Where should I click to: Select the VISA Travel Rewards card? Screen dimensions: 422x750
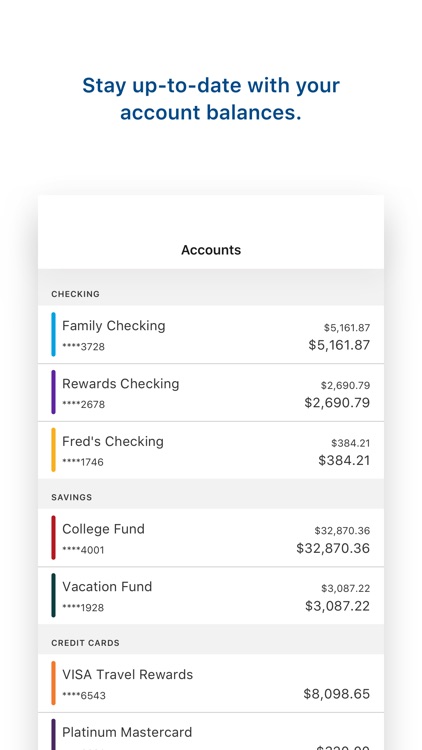pos(211,683)
